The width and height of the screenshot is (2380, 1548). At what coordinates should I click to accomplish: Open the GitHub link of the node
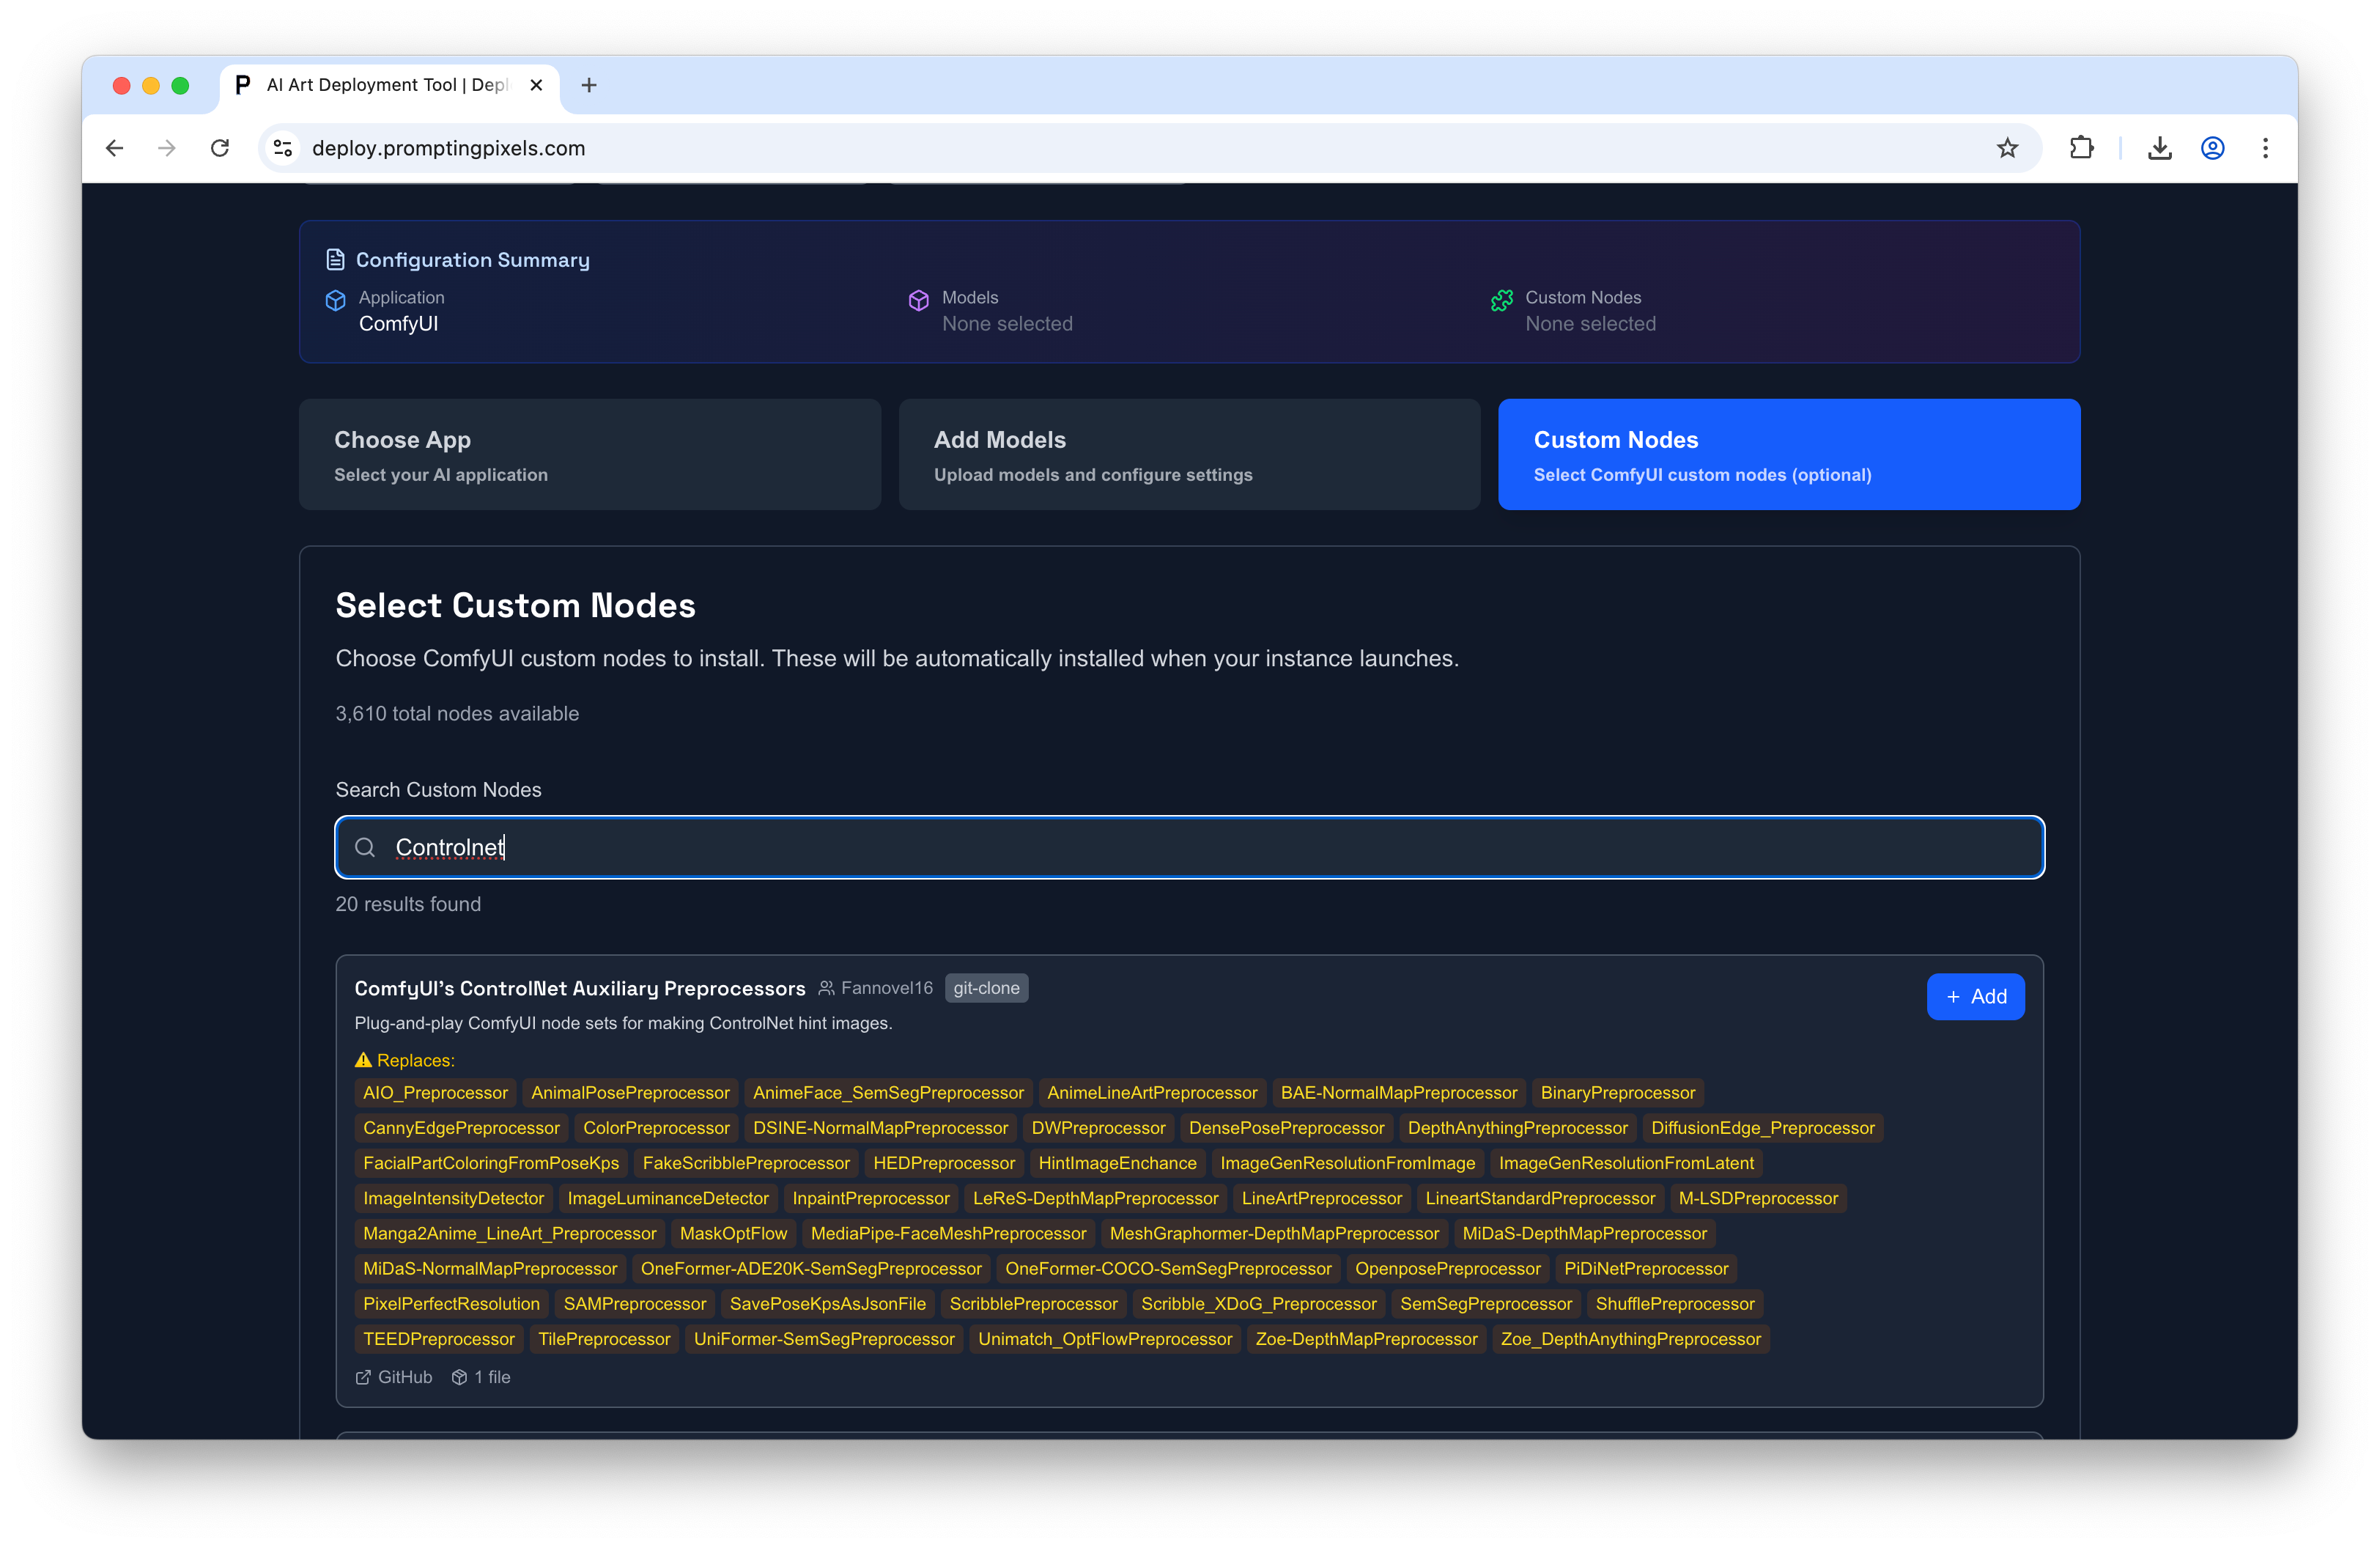pos(394,1377)
